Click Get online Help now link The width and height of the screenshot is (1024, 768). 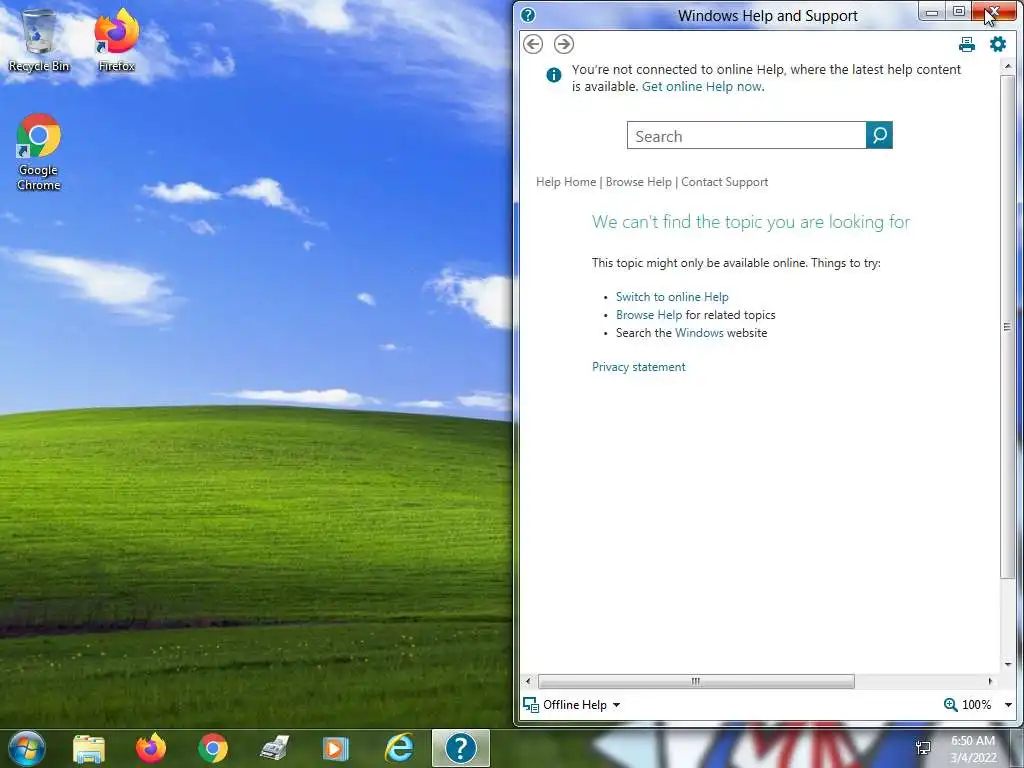pyautogui.click(x=702, y=87)
